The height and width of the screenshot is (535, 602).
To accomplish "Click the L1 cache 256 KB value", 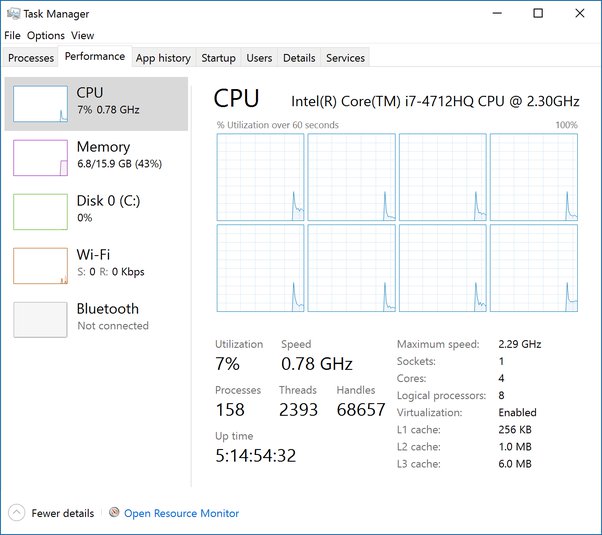I will (x=515, y=429).
